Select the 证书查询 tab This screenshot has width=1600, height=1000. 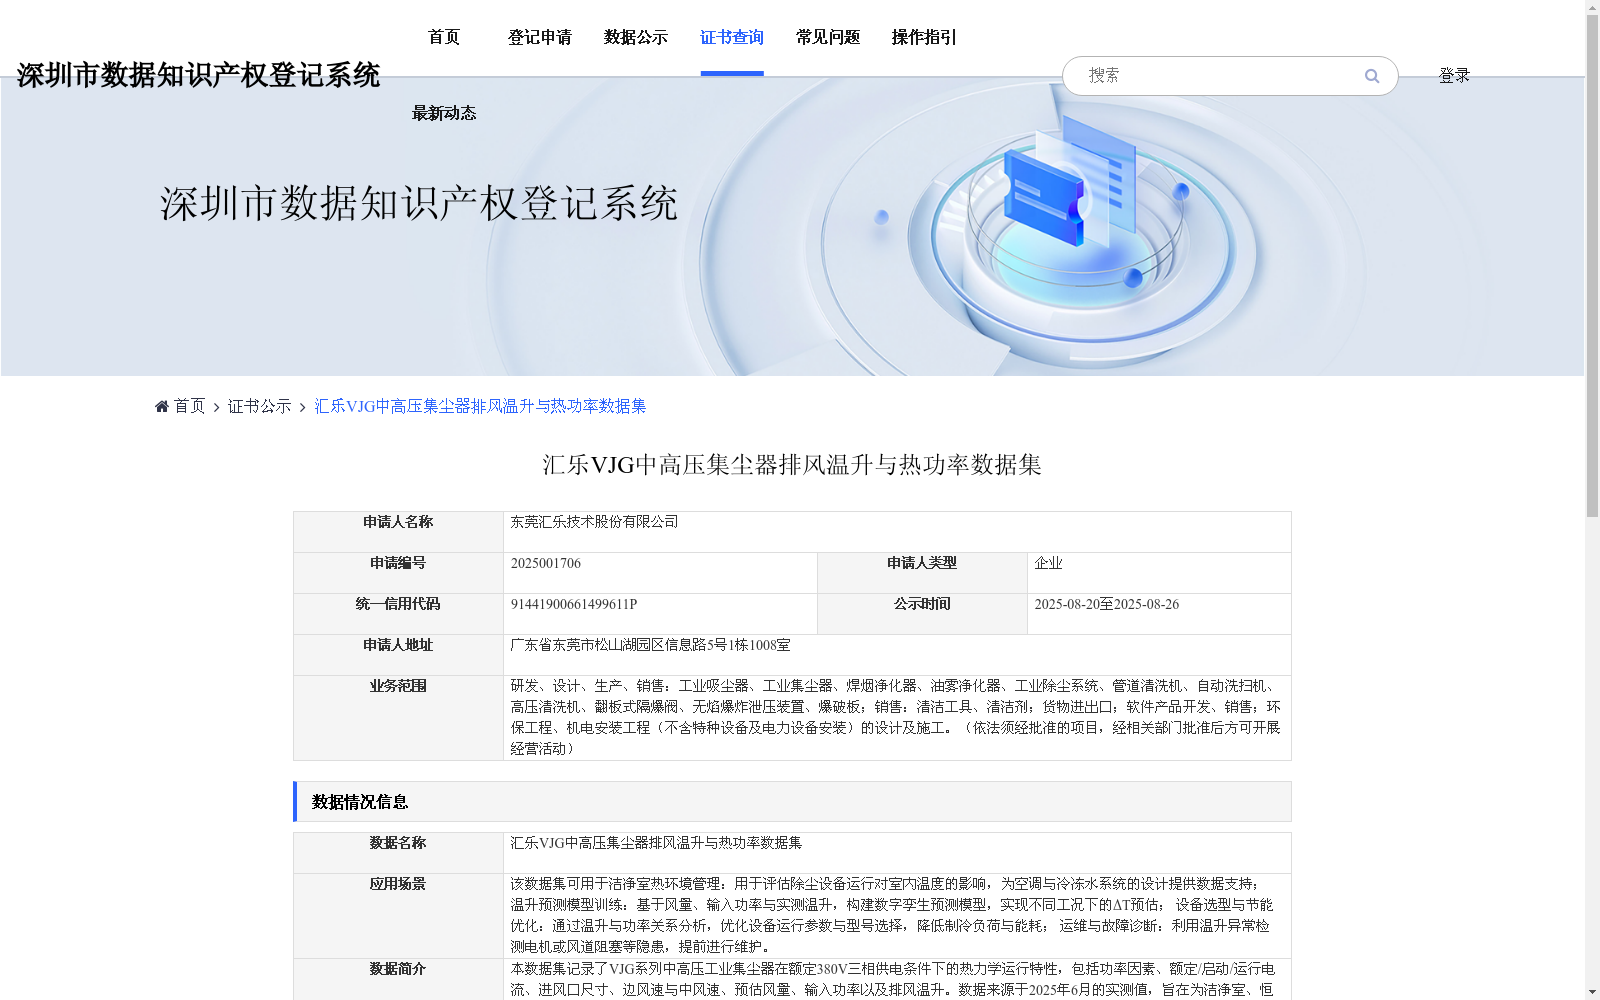732,37
